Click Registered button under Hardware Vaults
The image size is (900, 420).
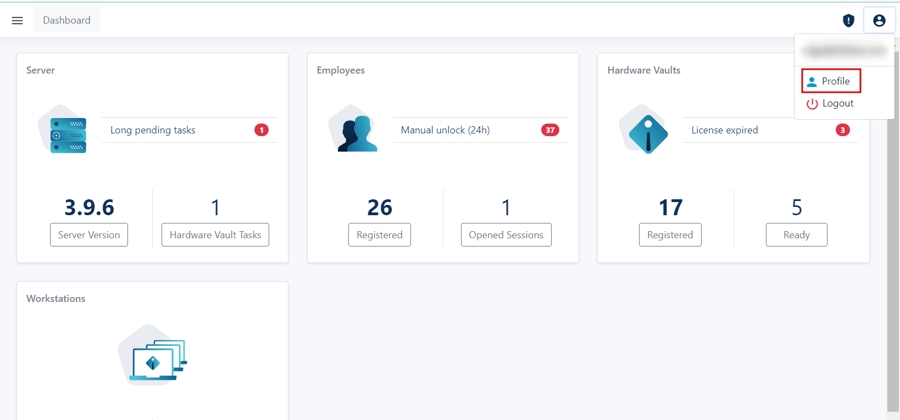tap(670, 235)
